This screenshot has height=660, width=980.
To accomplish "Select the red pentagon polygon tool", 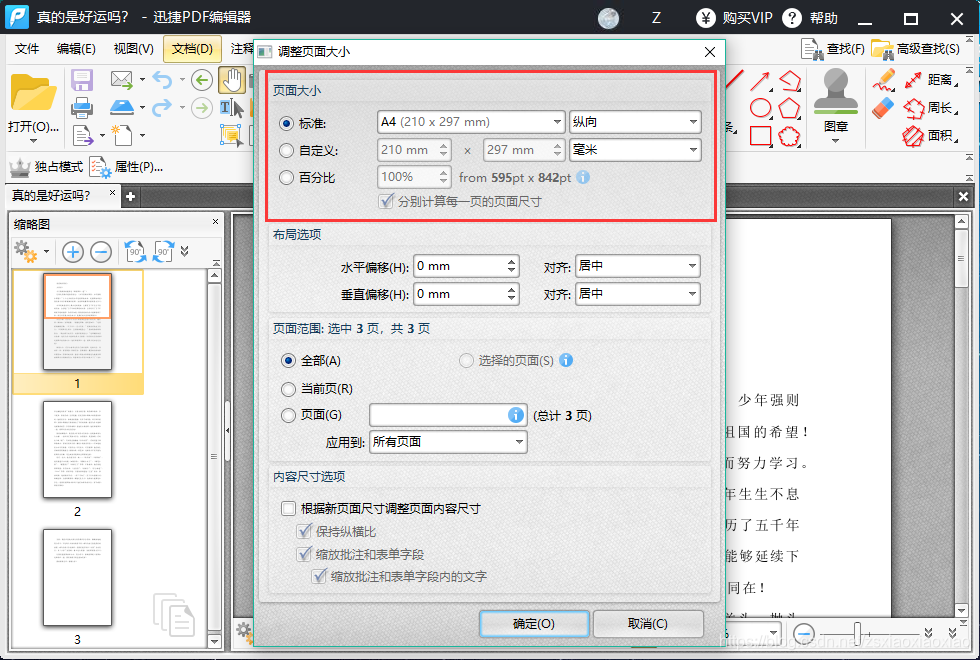I will [x=789, y=108].
